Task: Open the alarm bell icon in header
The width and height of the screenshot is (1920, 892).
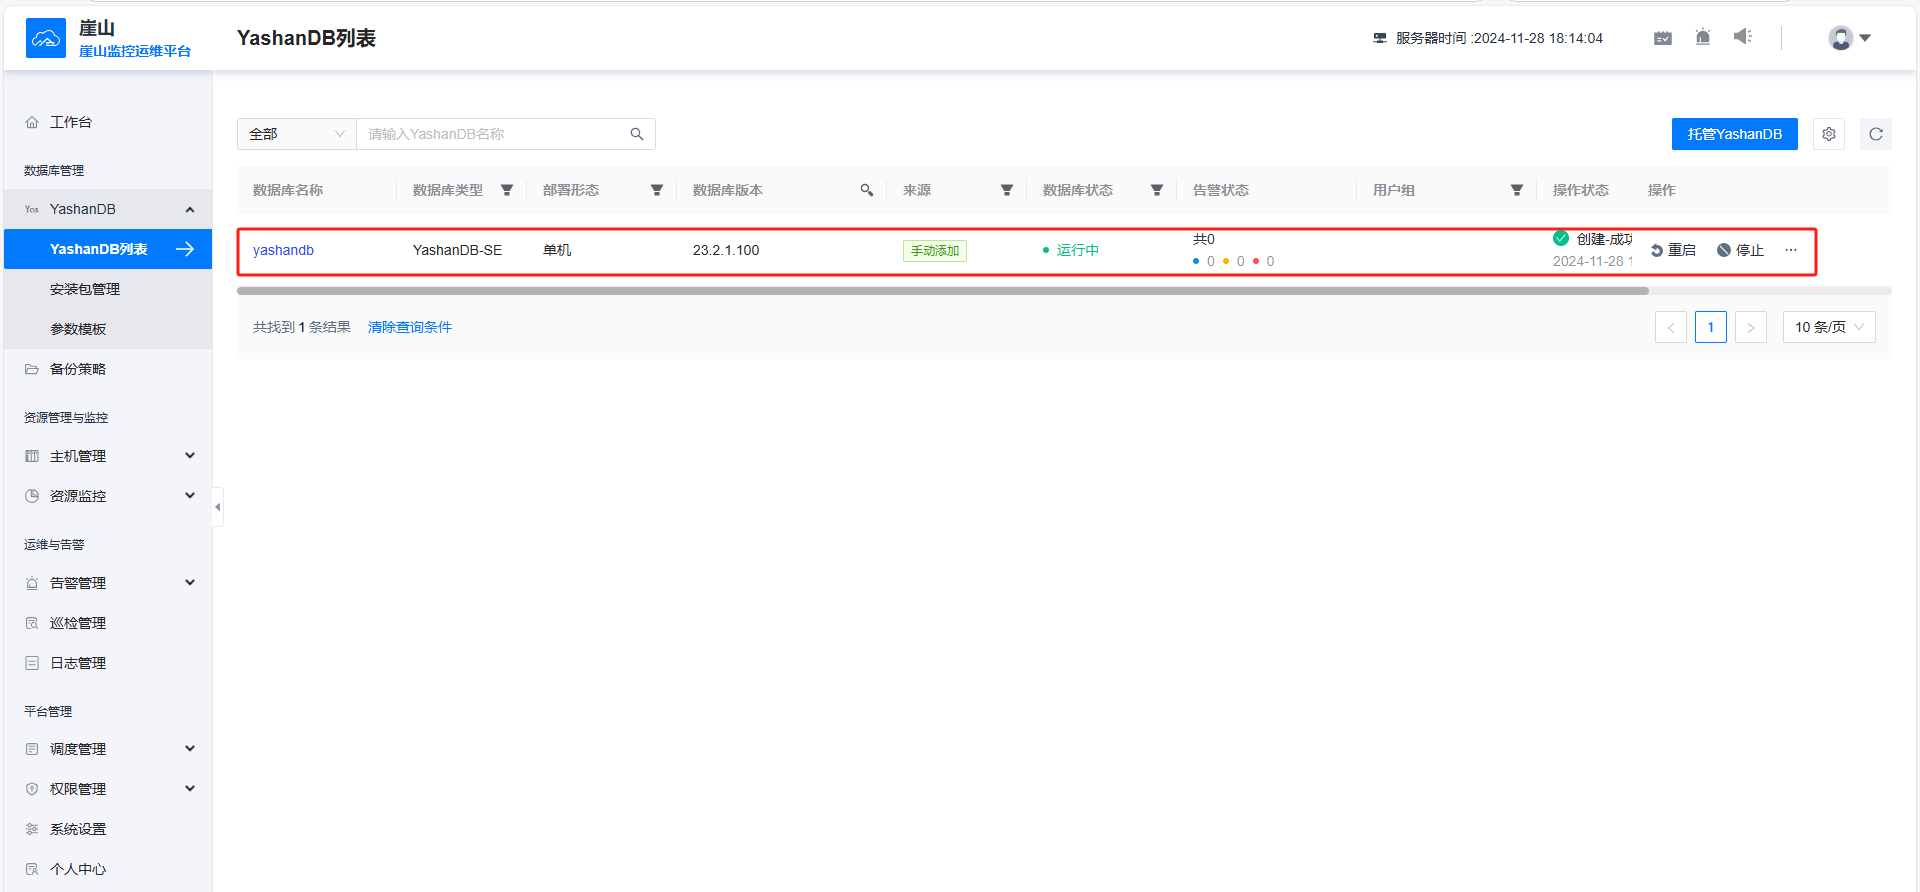Action: pos(1703,37)
